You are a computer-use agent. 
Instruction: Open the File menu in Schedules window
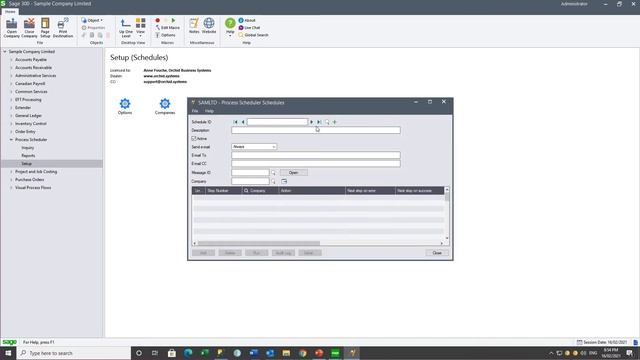(195, 111)
